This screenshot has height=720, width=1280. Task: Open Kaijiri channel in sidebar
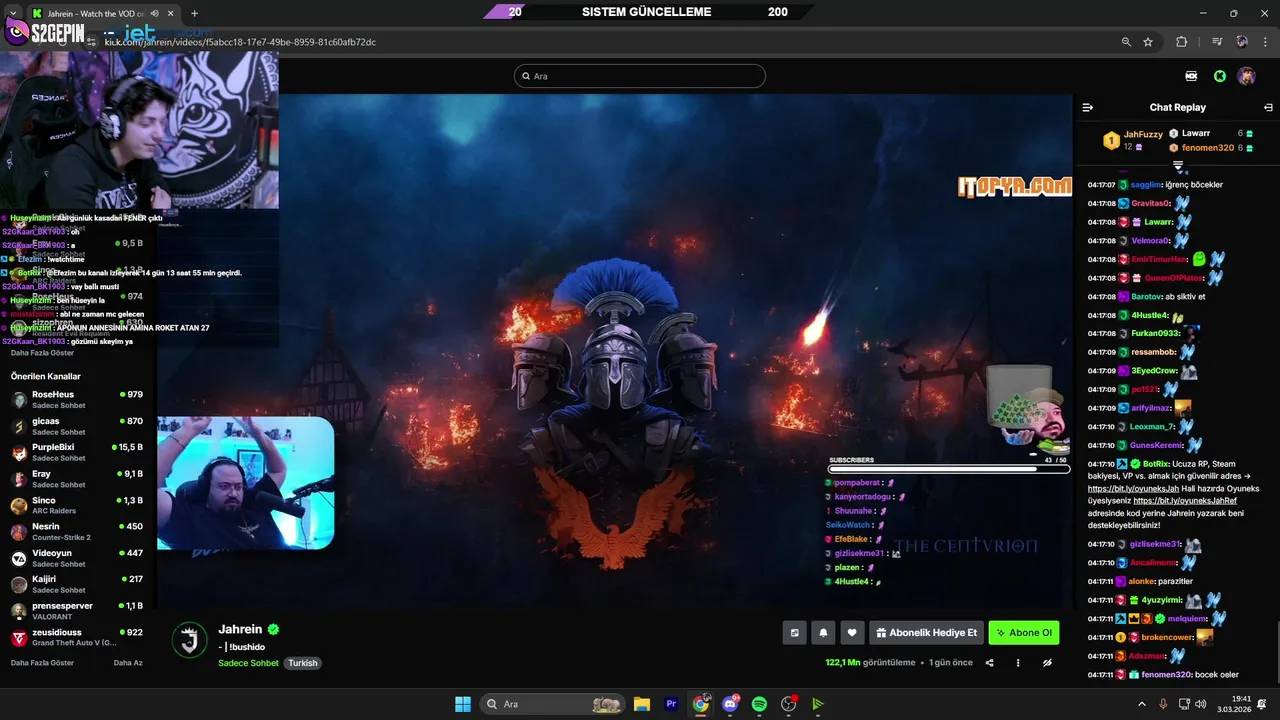coord(78,584)
